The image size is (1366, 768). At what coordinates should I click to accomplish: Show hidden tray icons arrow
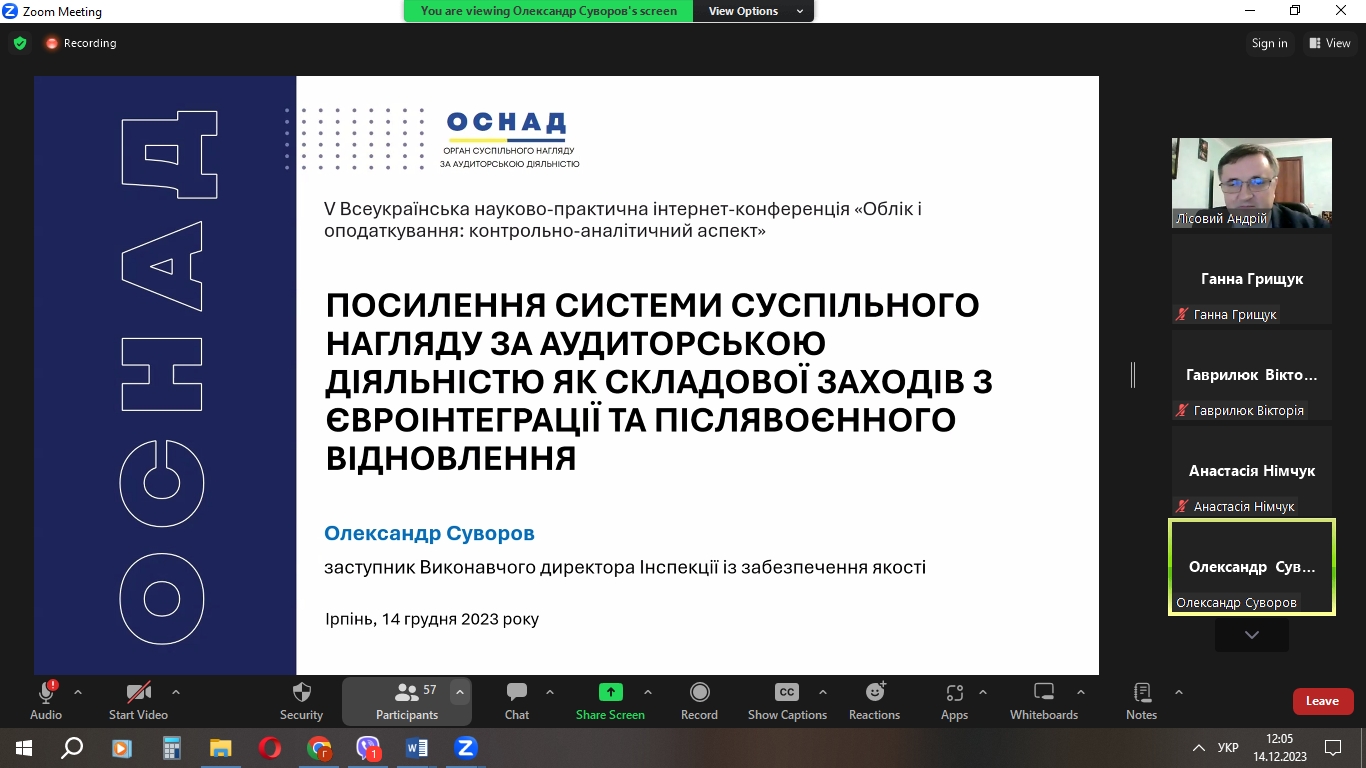click(x=1199, y=748)
